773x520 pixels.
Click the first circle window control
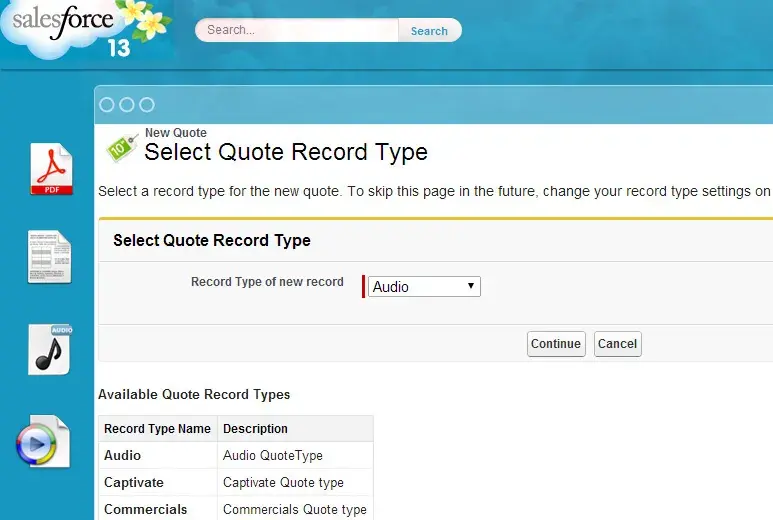click(x=106, y=104)
